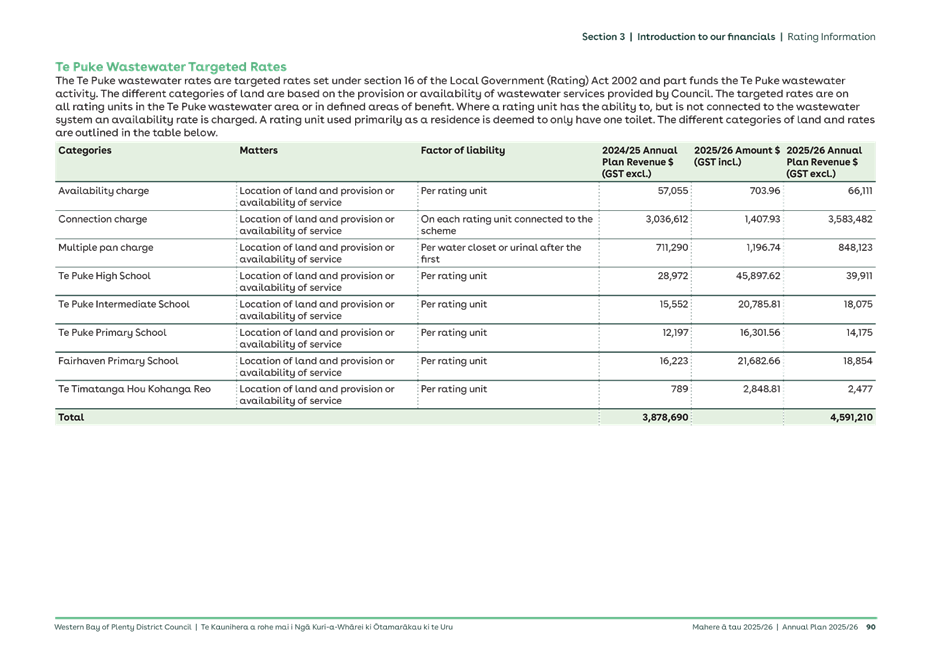
Task: Select the Te Puke High School row label
Action: 105,275
